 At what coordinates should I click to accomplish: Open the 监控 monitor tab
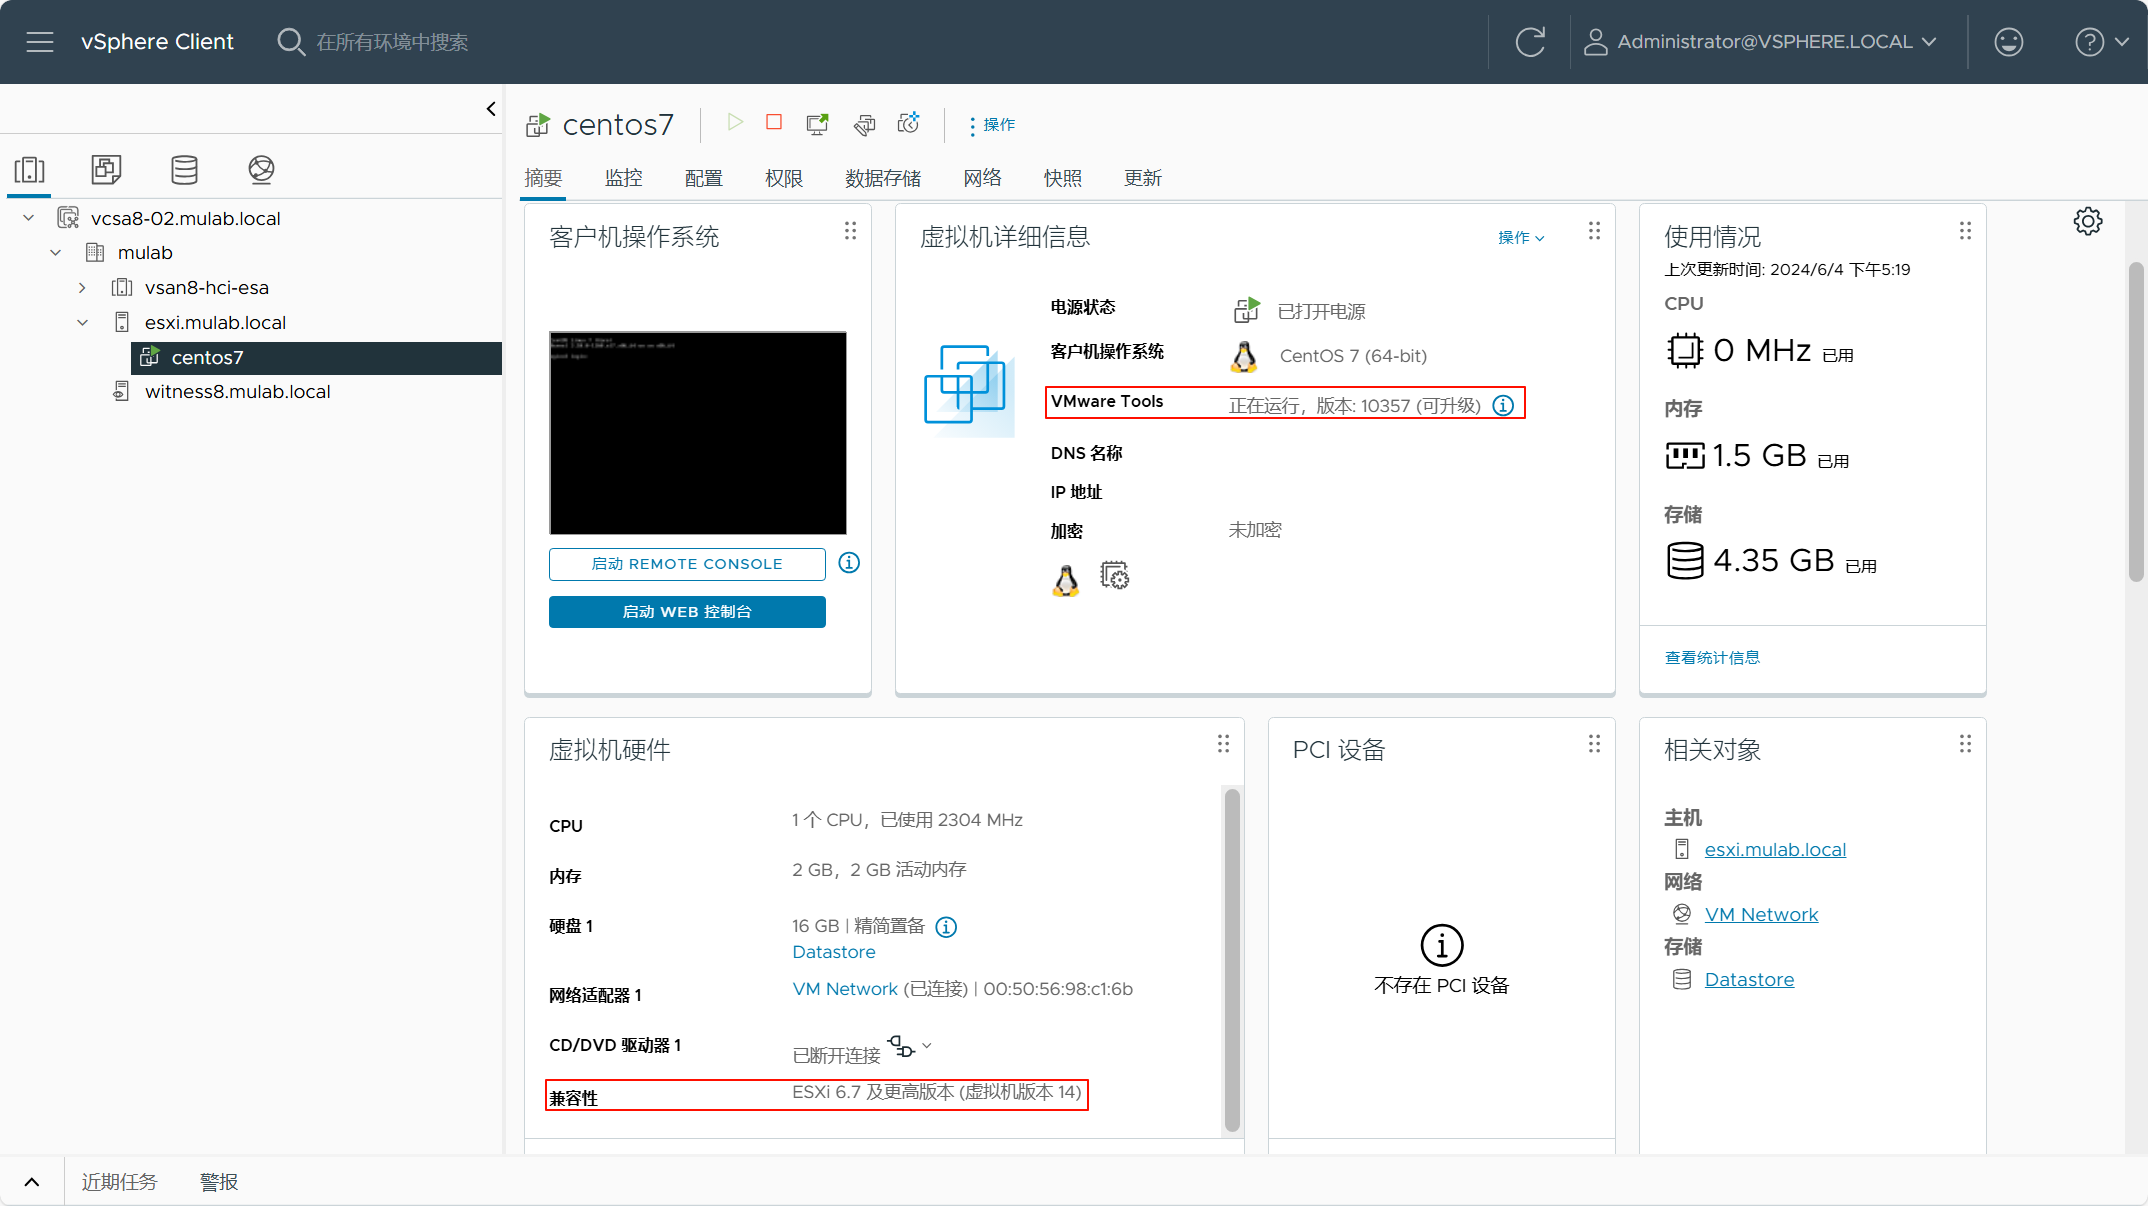(x=623, y=178)
